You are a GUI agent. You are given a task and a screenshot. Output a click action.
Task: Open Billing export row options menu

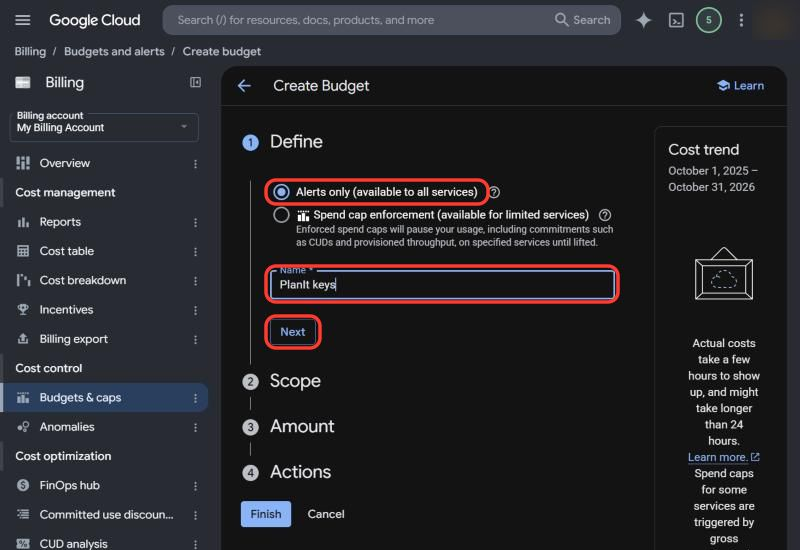(x=195, y=339)
